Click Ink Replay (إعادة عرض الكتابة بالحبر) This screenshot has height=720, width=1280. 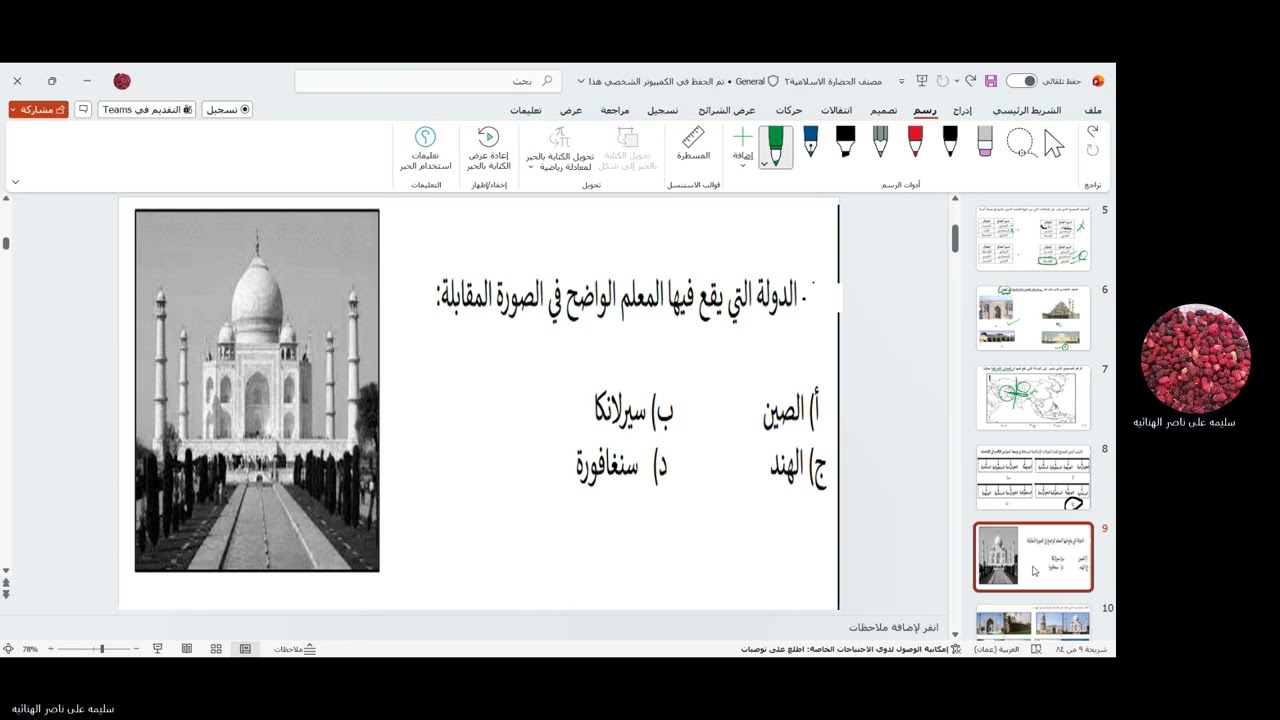tap(488, 148)
